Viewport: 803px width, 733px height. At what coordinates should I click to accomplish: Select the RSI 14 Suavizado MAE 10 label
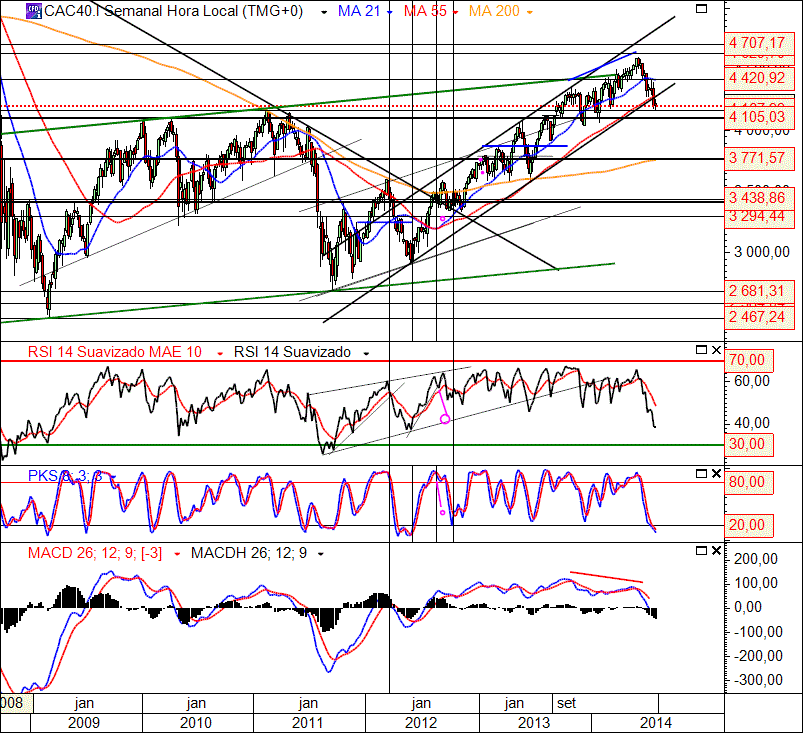coord(115,352)
